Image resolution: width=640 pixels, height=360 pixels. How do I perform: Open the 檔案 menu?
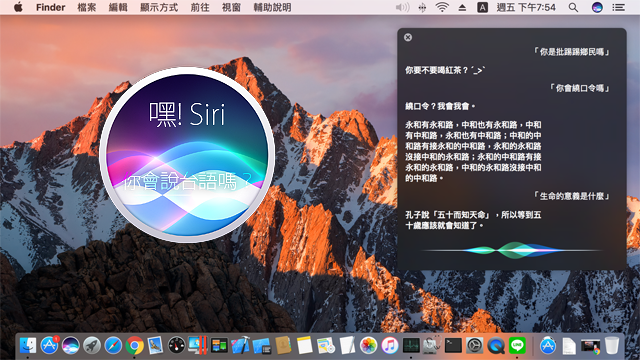click(x=87, y=7)
